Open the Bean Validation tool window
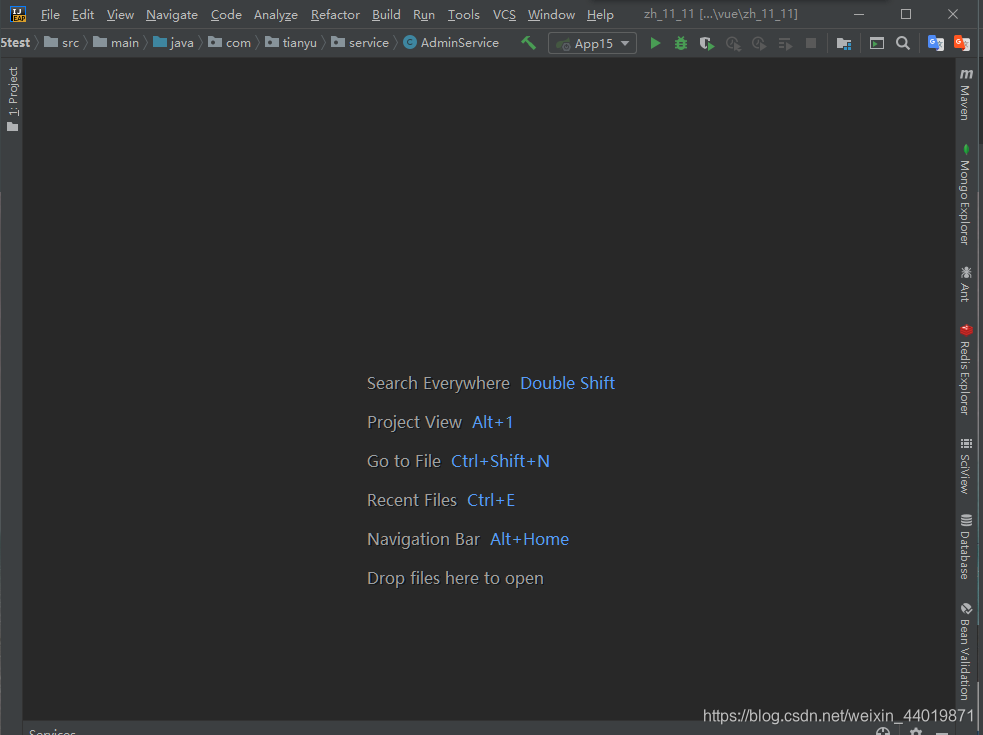 tap(965, 652)
